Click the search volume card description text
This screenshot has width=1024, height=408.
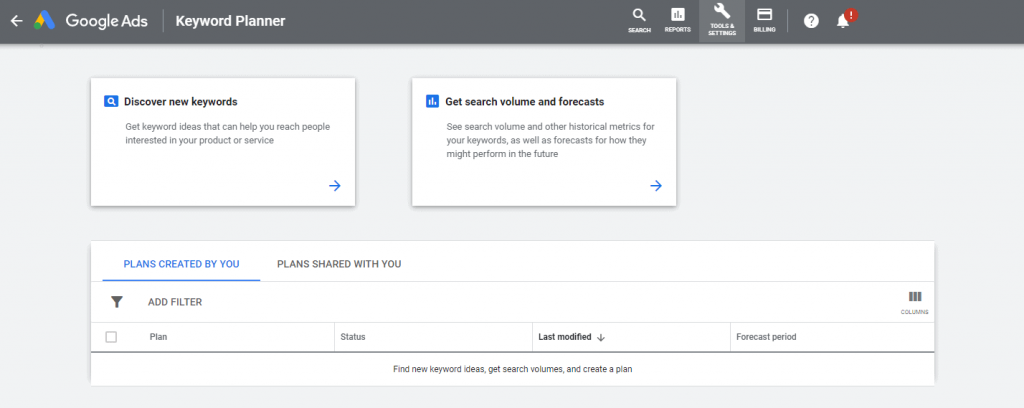(551, 140)
